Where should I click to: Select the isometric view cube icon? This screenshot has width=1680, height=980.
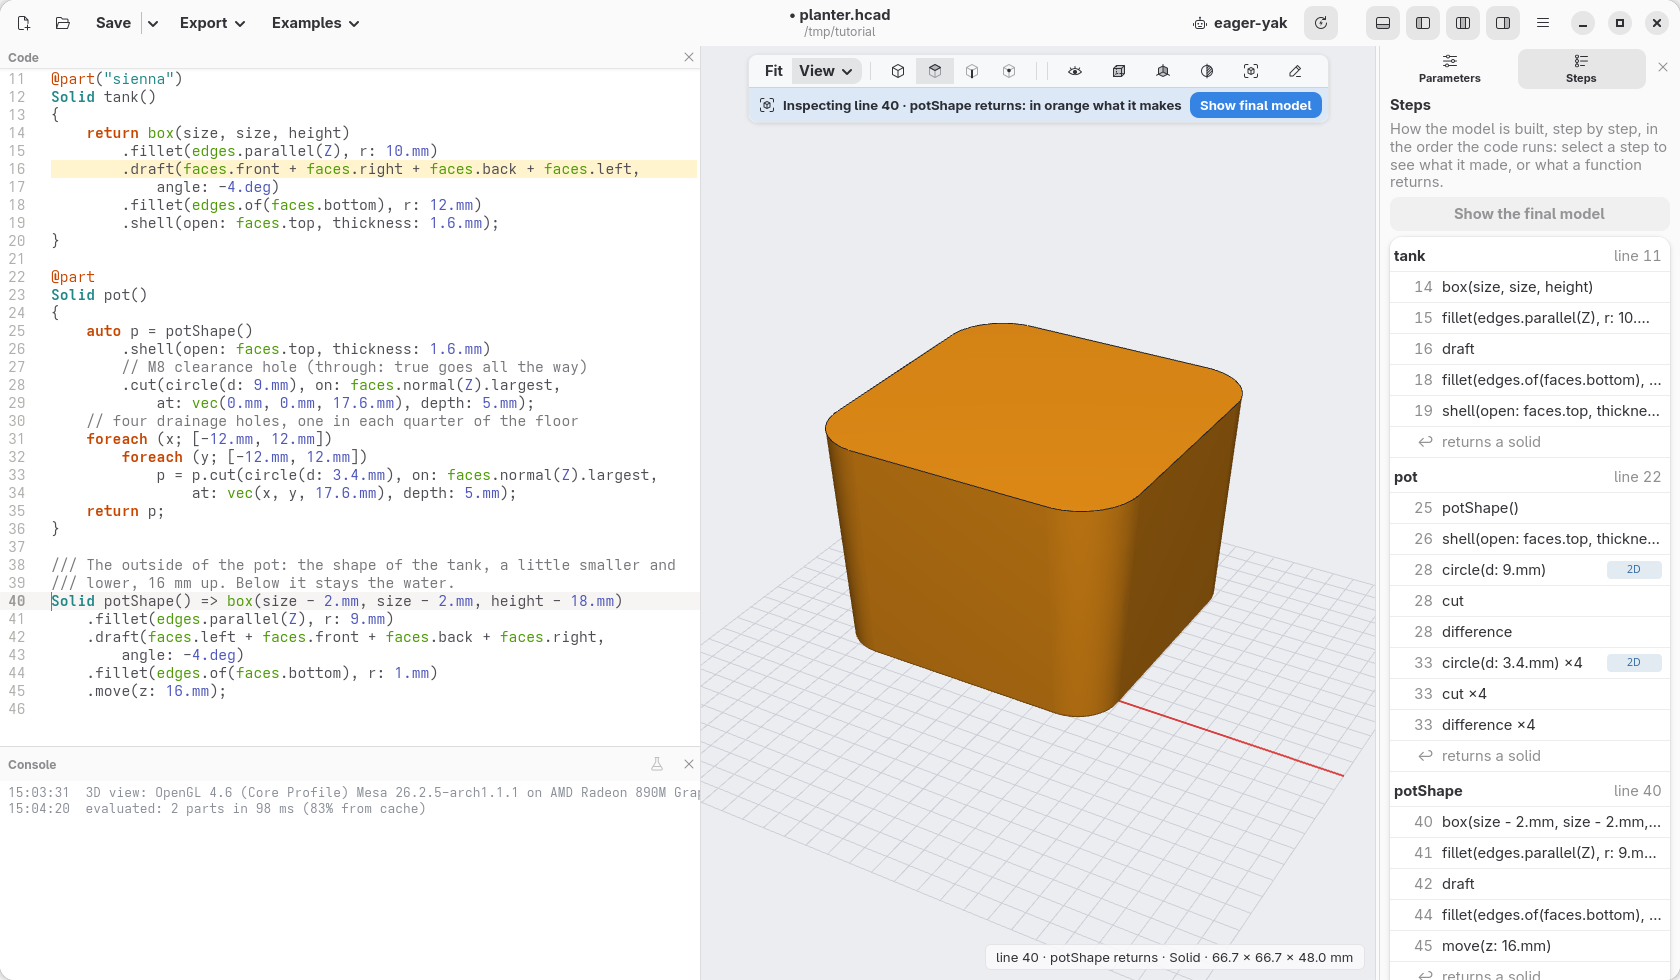click(898, 71)
